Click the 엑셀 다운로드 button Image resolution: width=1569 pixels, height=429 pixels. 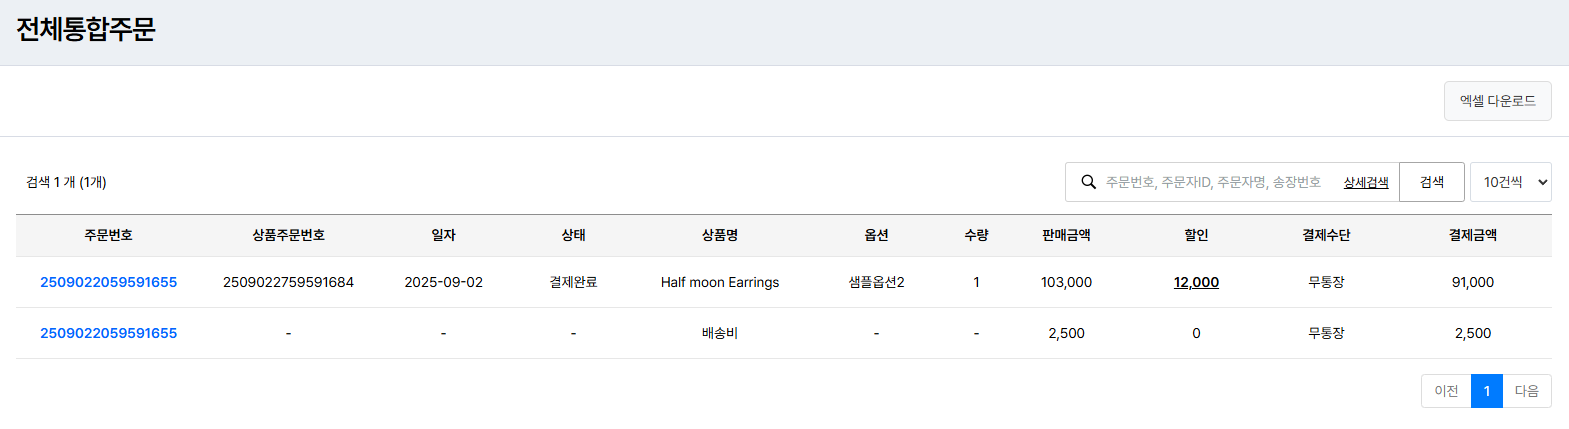pos(1497,101)
